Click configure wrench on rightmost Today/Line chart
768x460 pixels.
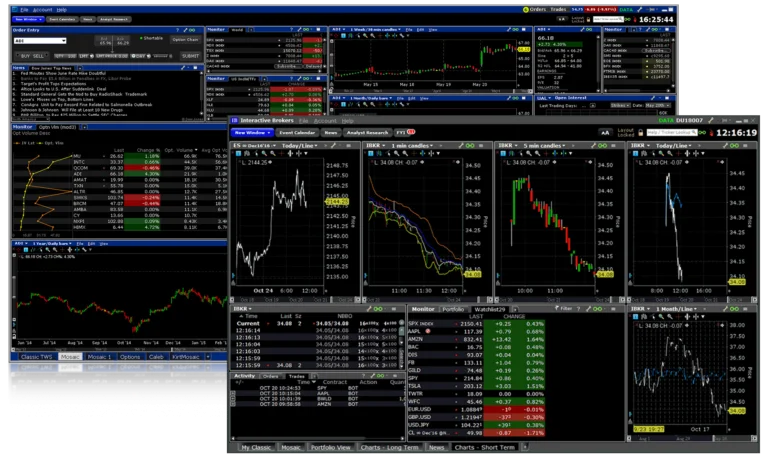tap(725, 145)
